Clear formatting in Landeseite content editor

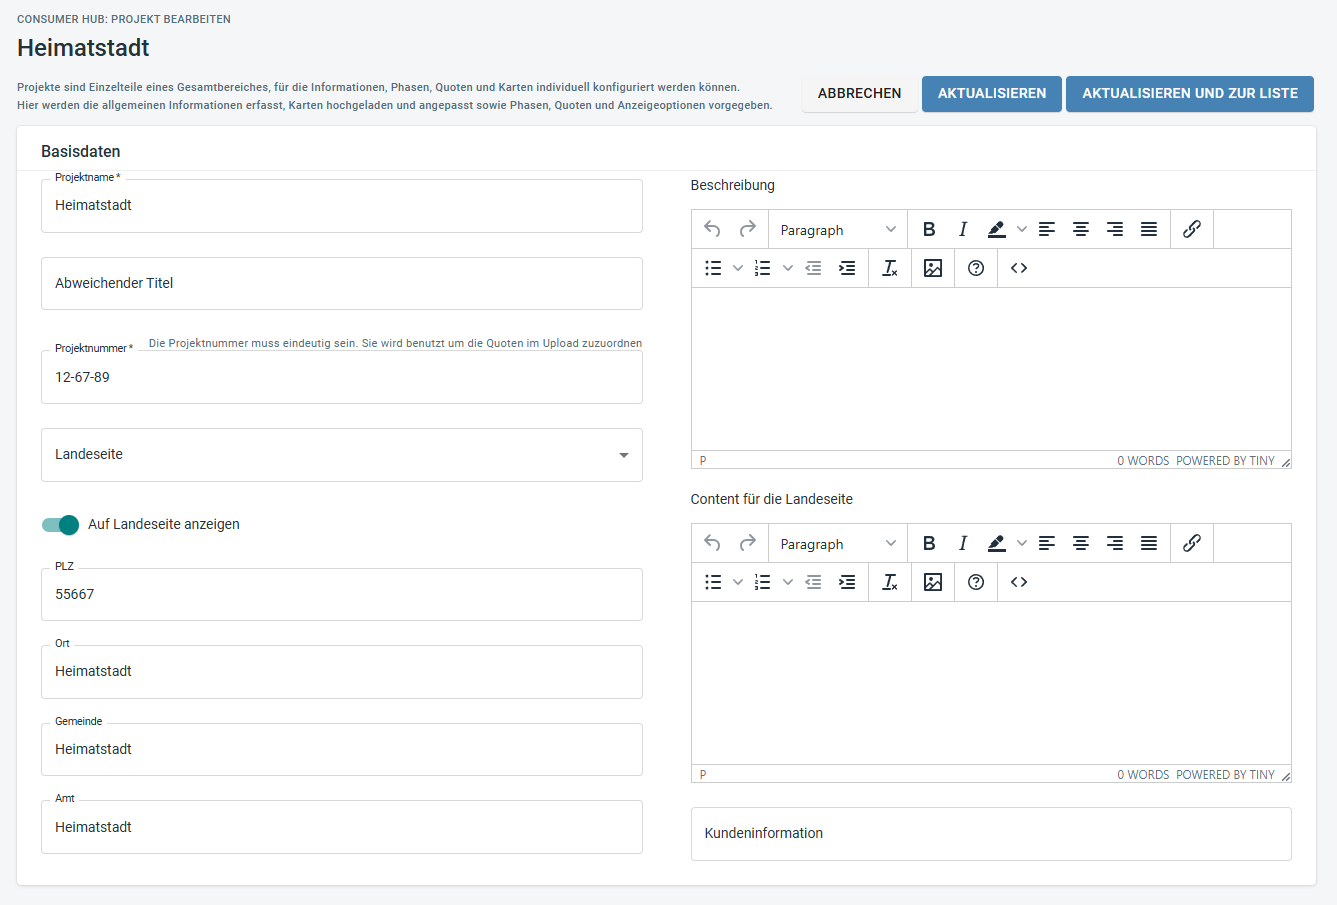point(890,582)
